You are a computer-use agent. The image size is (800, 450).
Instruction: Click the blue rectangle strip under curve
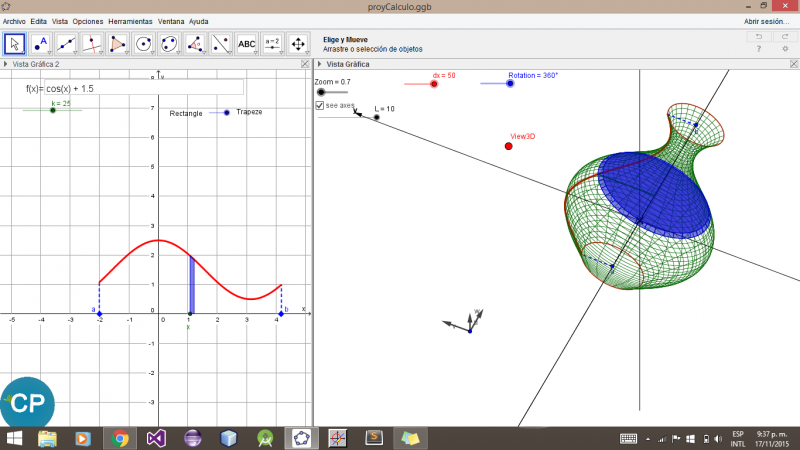pos(192,285)
